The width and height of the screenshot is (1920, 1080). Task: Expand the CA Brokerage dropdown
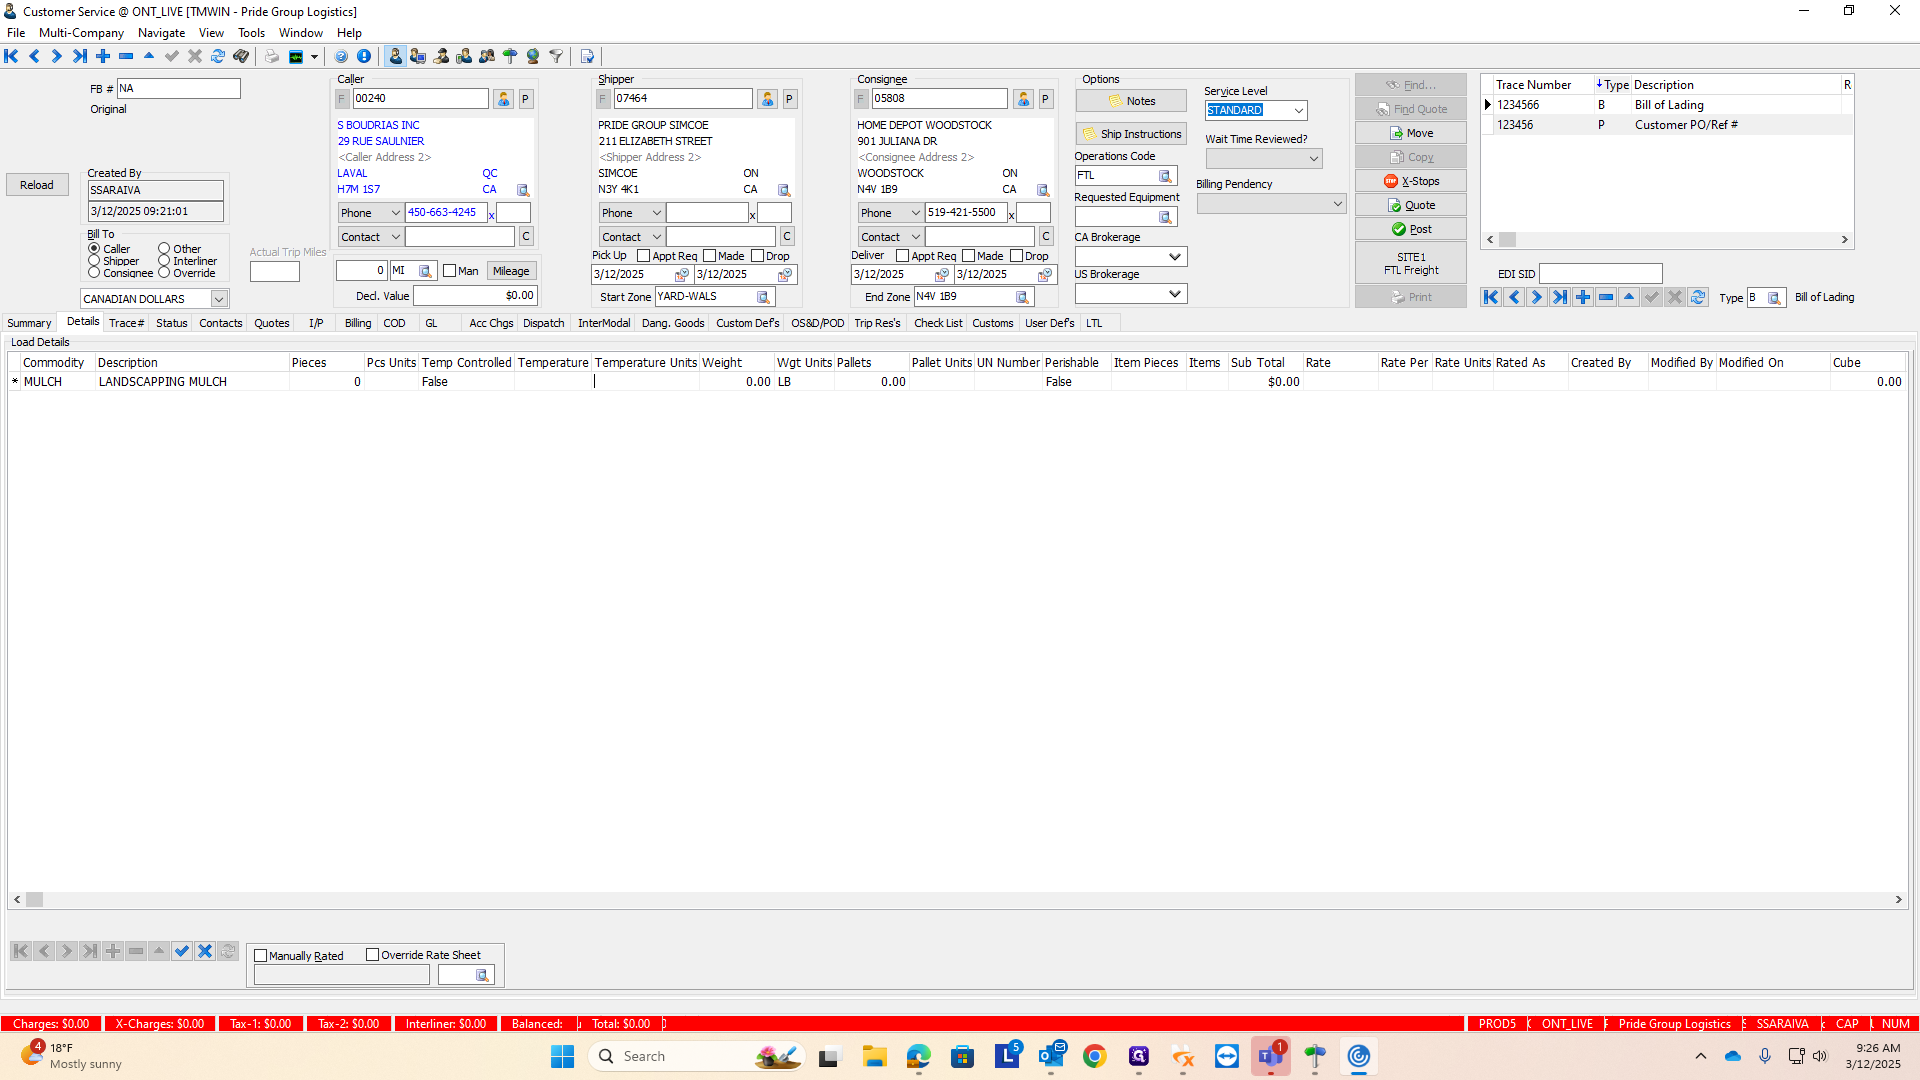coord(1175,257)
